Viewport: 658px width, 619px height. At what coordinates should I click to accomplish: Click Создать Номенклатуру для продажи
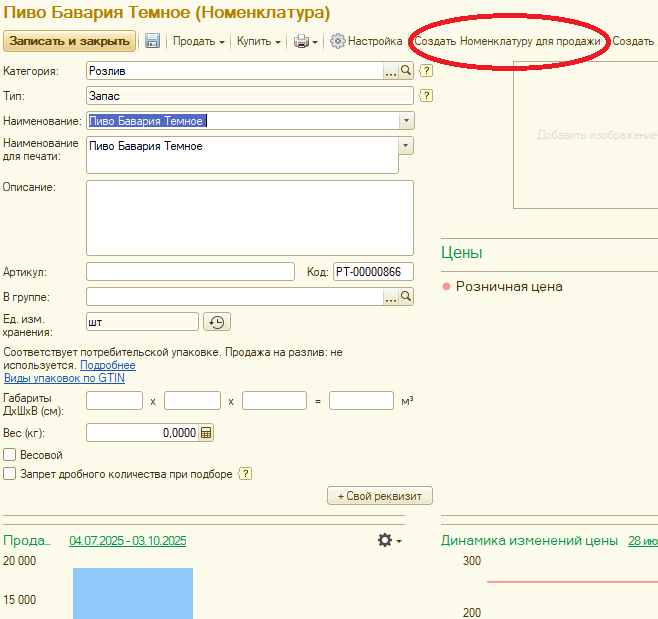point(507,41)
